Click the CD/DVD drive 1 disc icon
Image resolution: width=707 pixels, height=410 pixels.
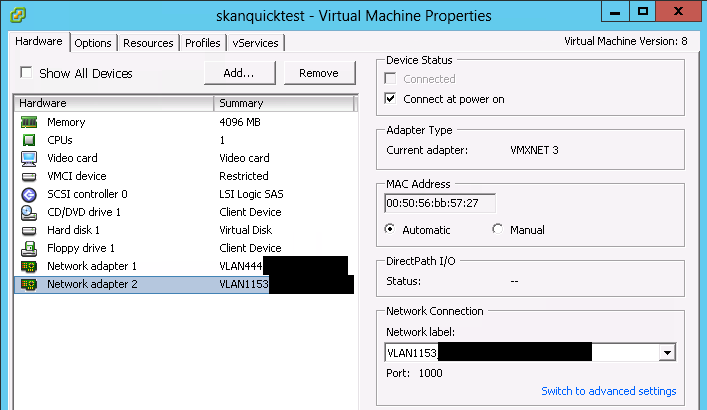pyautogui.click(x=29, y=212)
